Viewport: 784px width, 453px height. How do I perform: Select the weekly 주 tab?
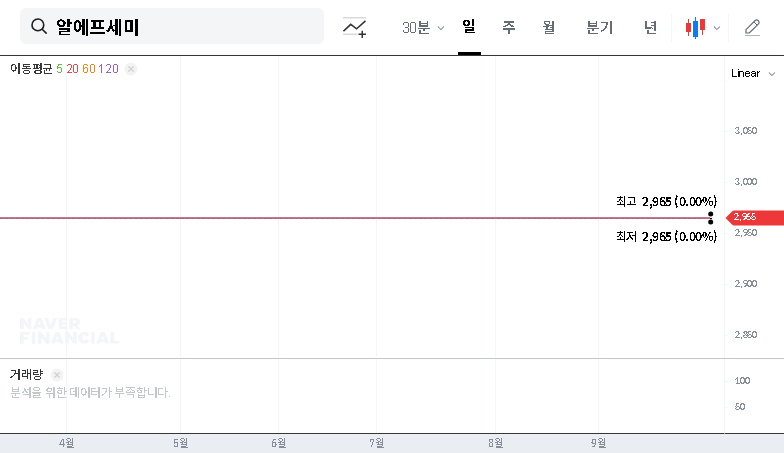pyautogui.click(x=508, y=28)
